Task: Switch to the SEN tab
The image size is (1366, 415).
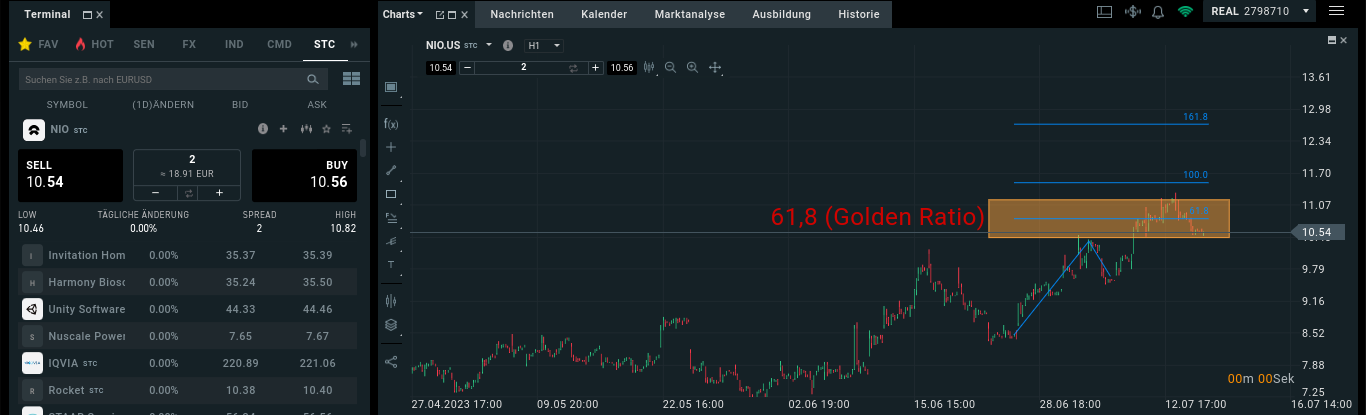Action: 144,45
